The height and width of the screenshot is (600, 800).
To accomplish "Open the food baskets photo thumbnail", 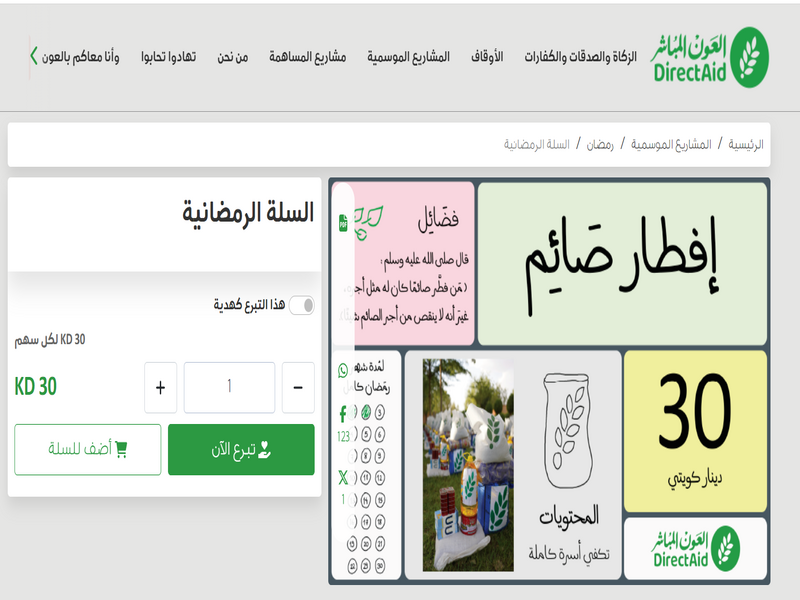I will (x=467, y=465).
